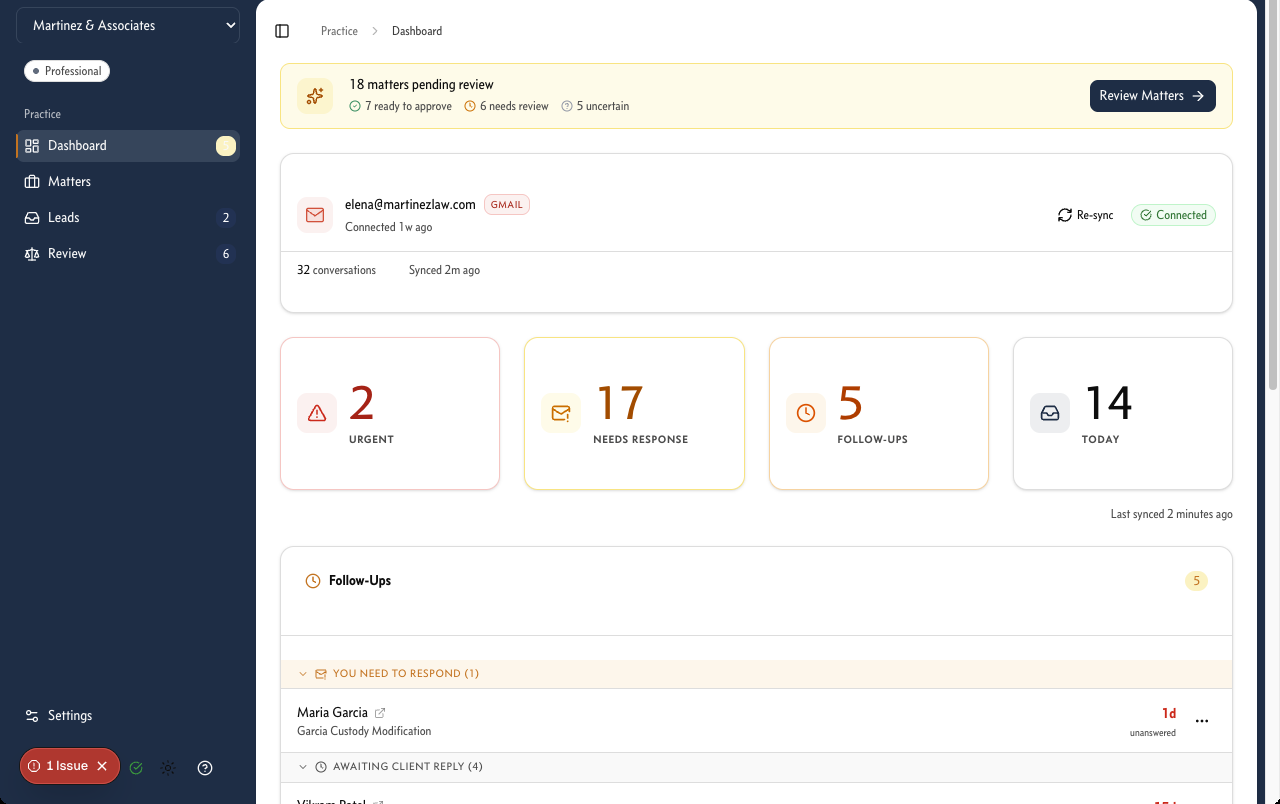Click the Leads count badge 2

coord(226,217)
